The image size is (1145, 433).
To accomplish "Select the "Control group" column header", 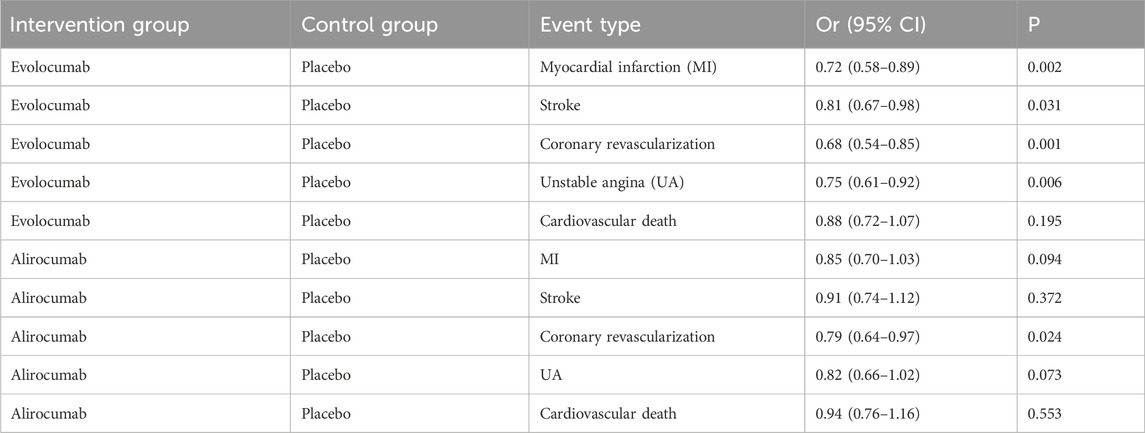I will tap(370, 26).
